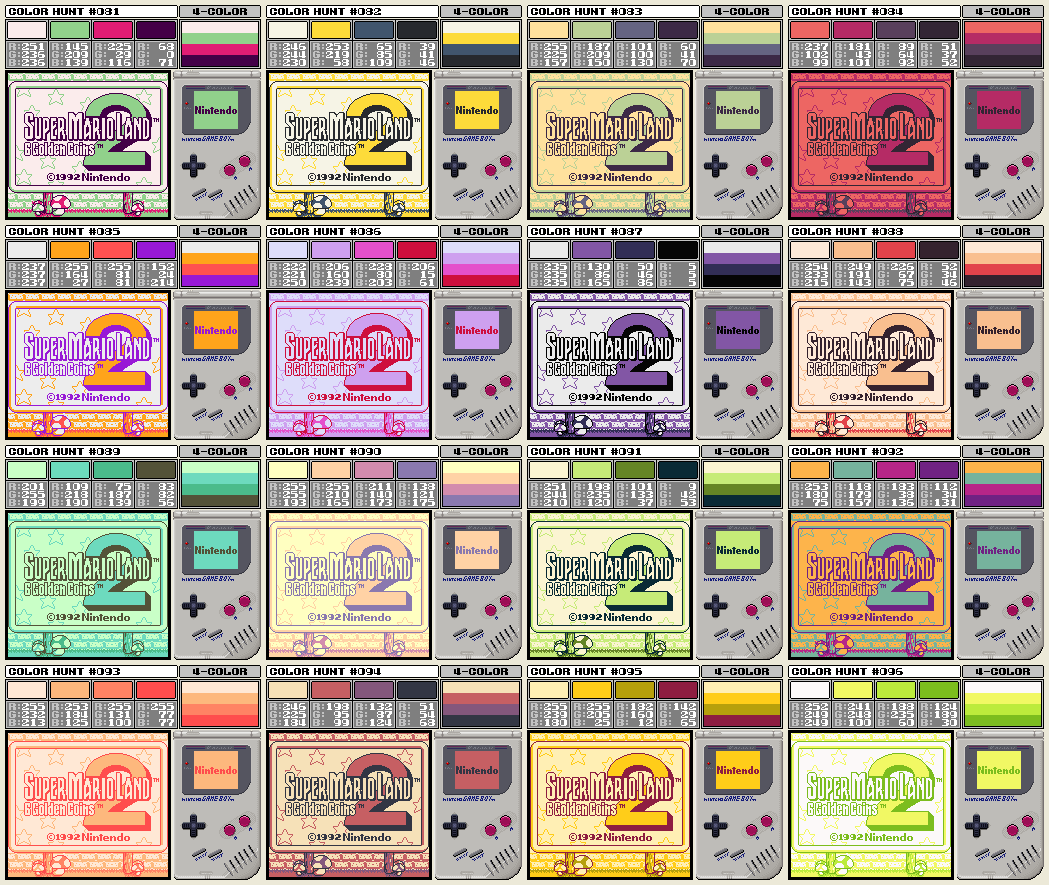Pick the peach swatch in Color Hunt #088
The image size is (1049, 885).
point(852,250)
